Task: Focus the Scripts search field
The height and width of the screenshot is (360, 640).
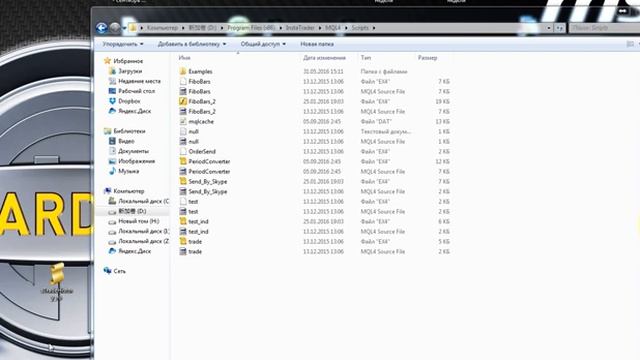Action: click(x=604, y=28)
